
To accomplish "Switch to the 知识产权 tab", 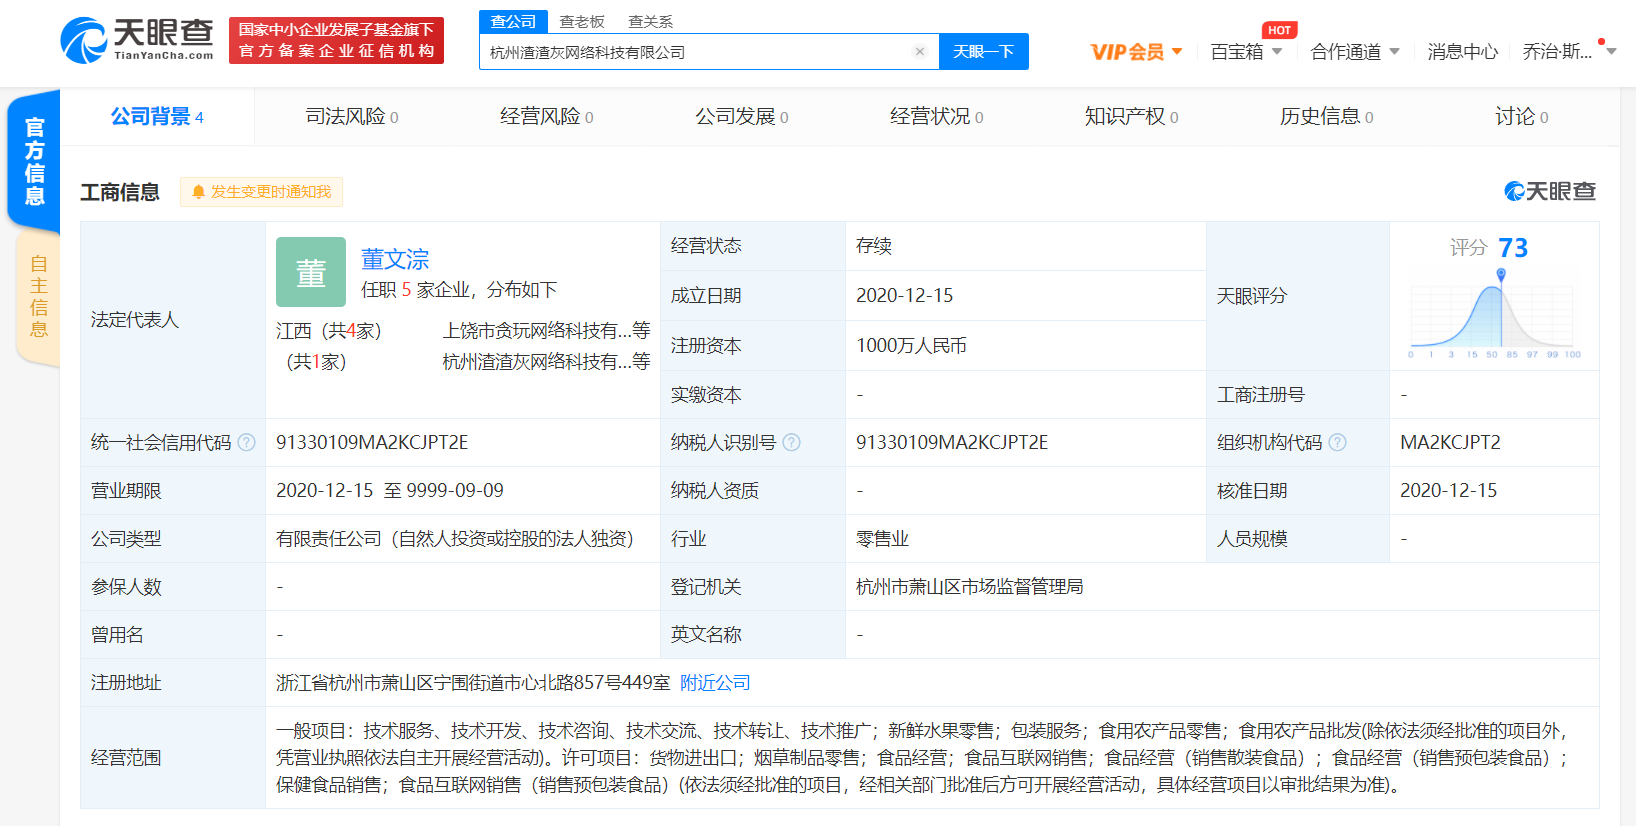I will pyautogui.click(x=1131, y=117).
